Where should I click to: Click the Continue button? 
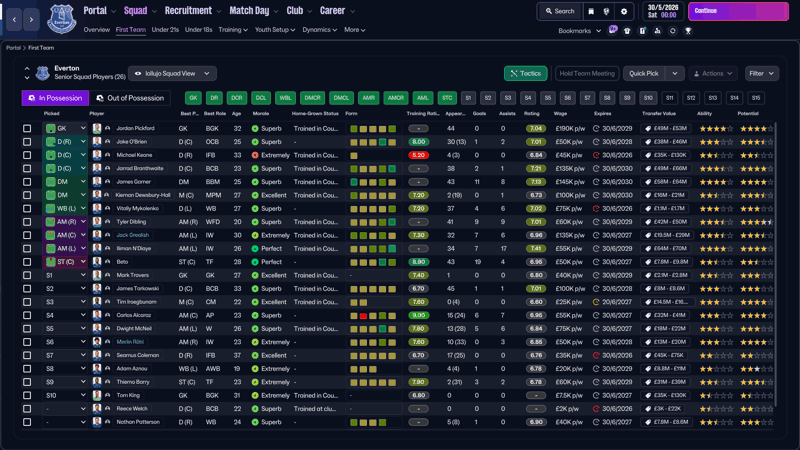(738, 11)
